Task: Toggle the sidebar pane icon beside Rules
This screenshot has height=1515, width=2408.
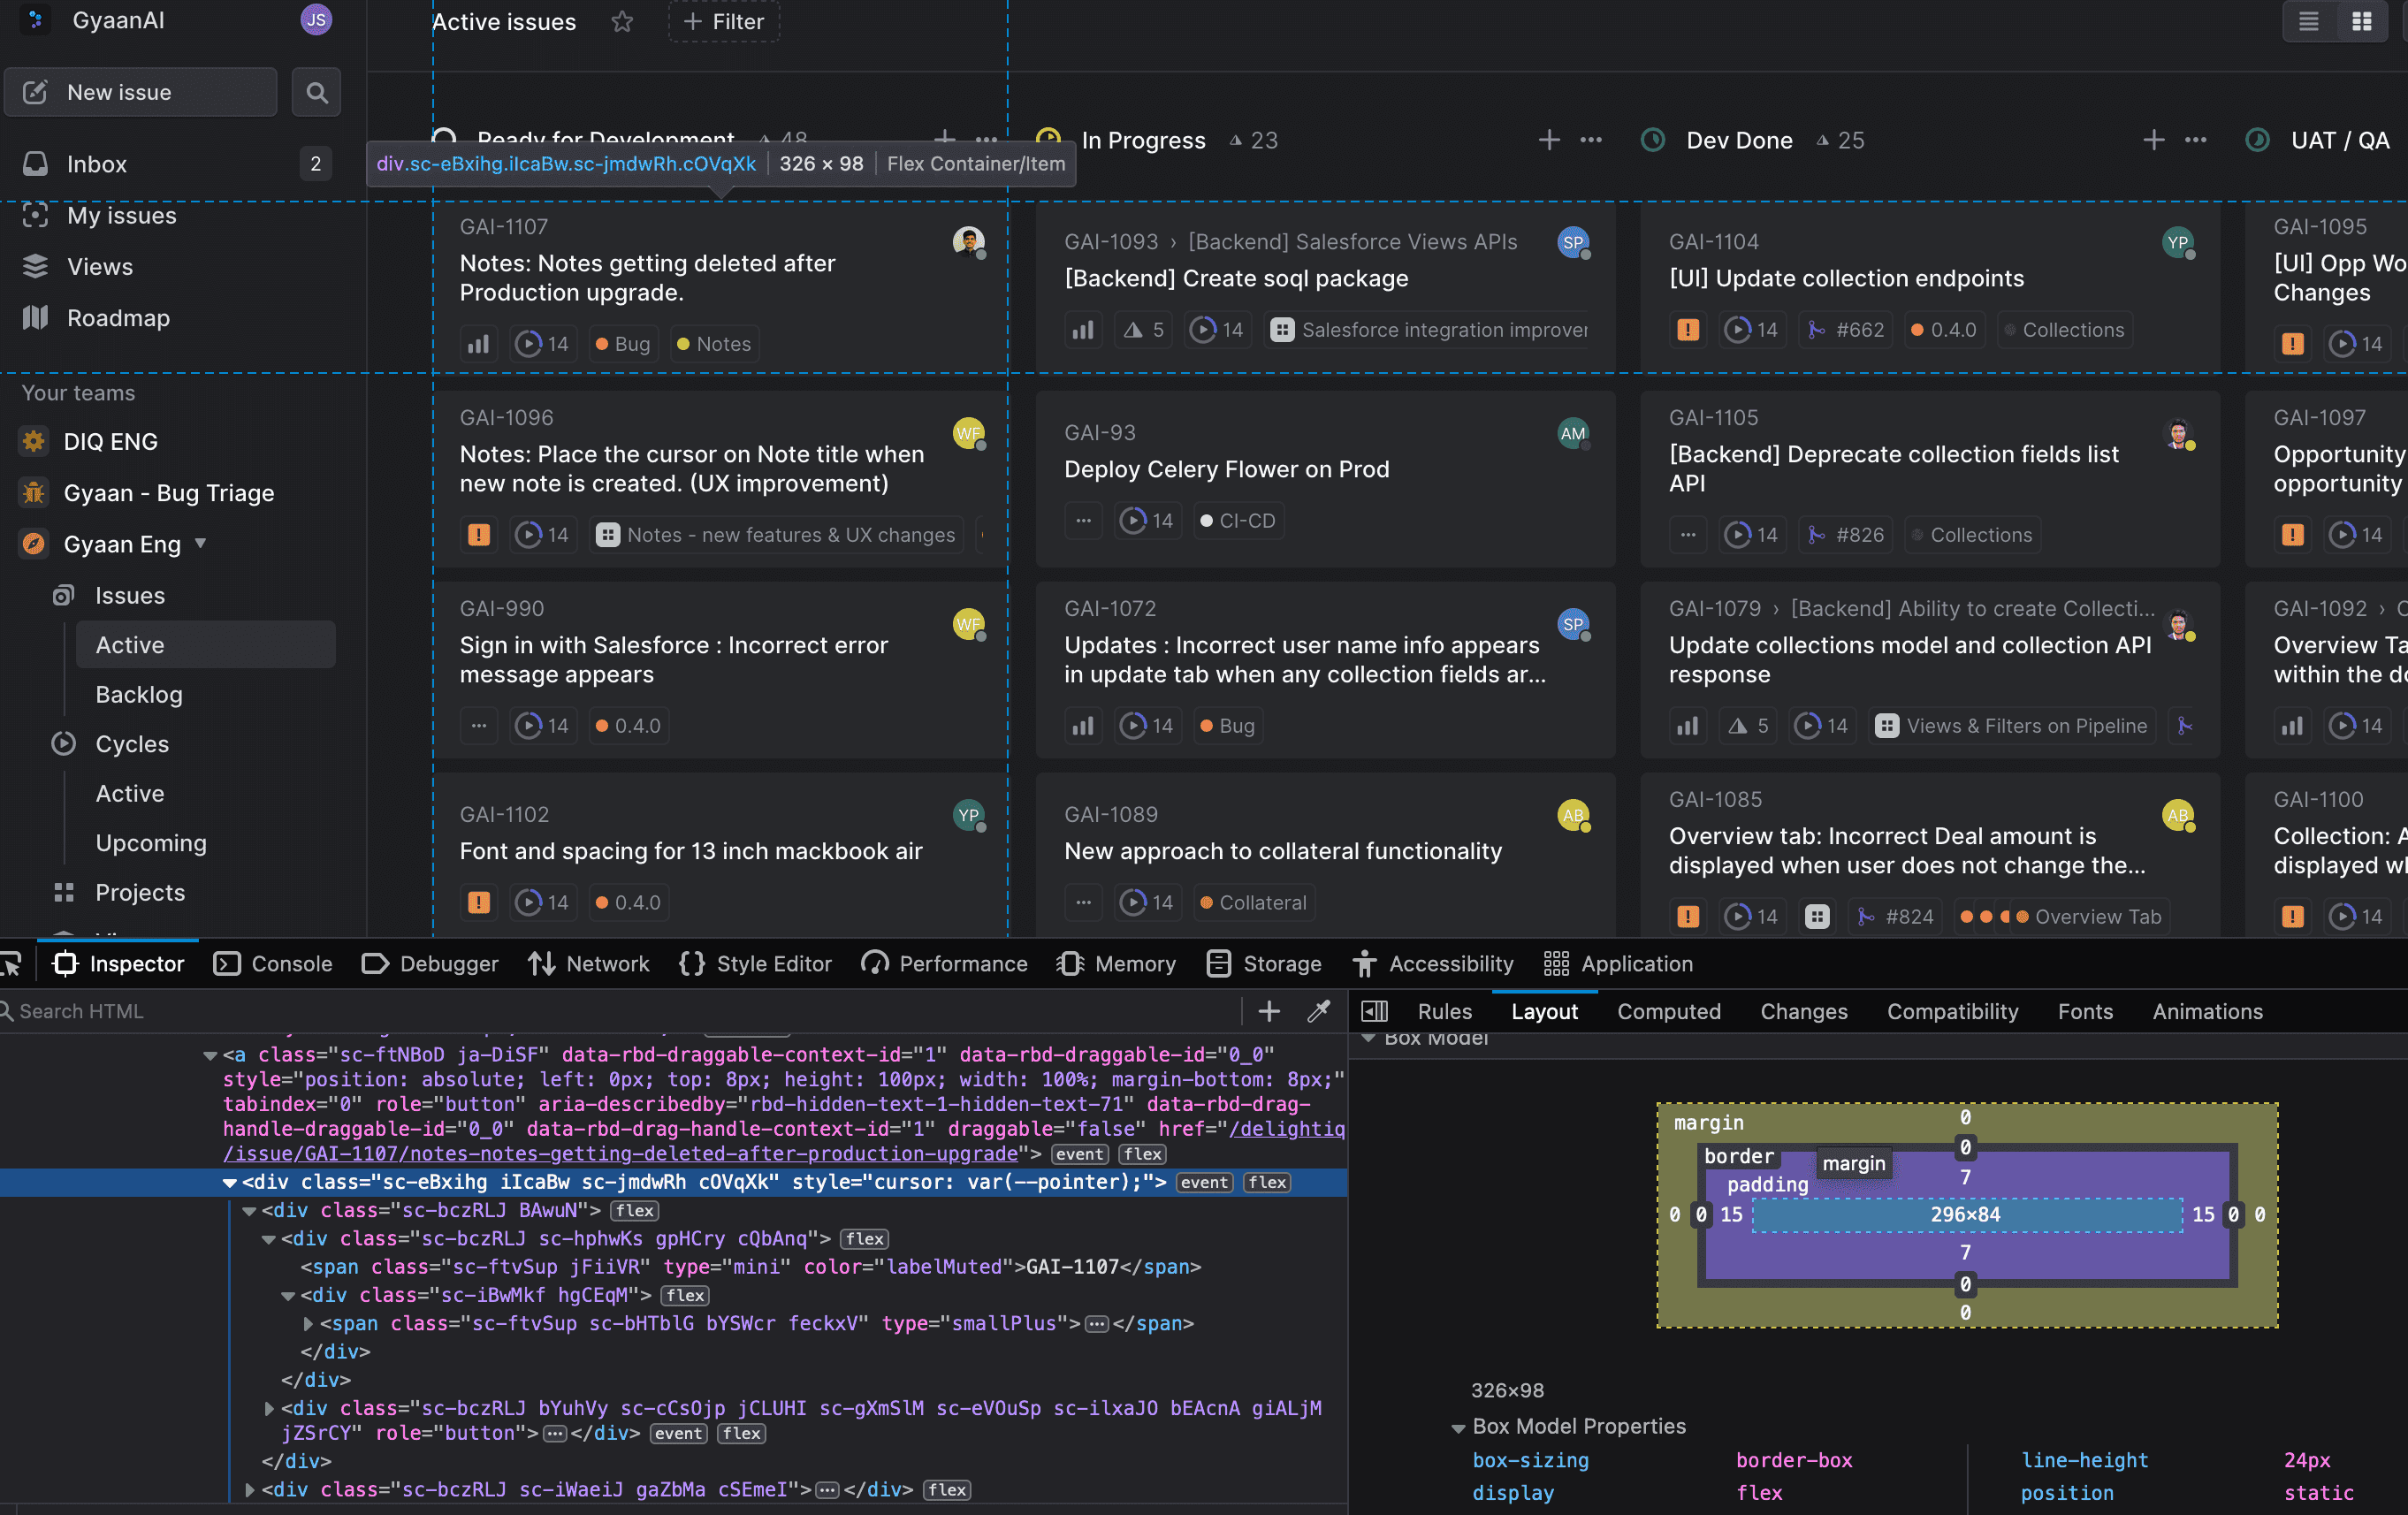Action: 1375,1011
